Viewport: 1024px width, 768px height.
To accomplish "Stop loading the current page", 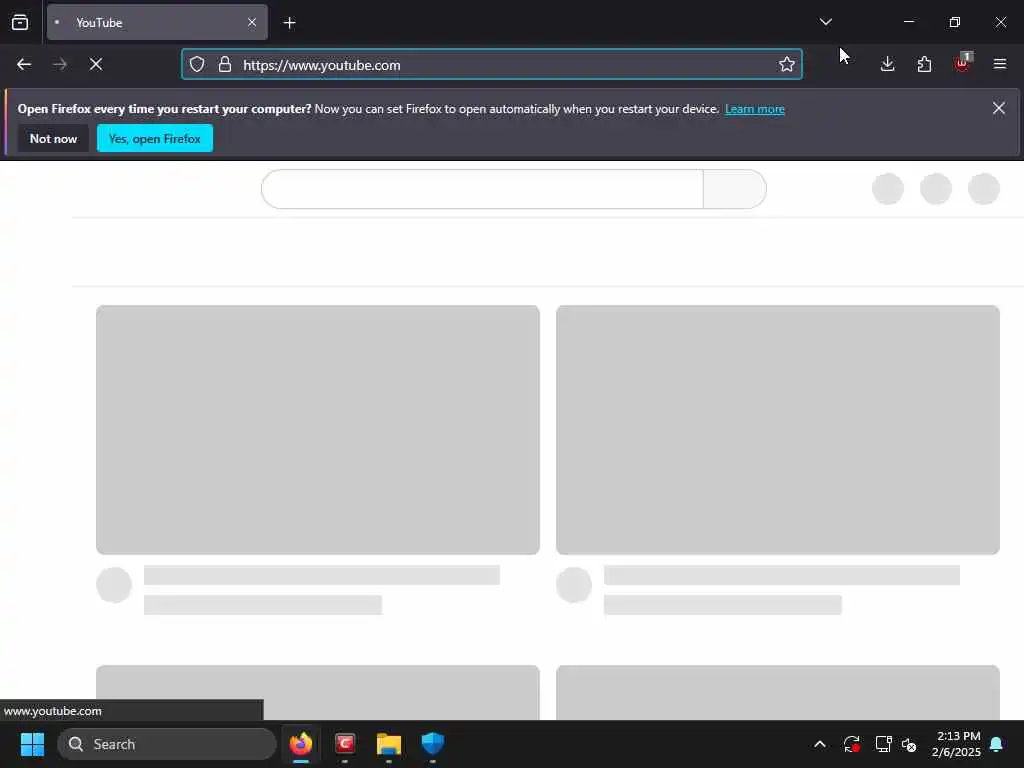I will [x=96, y=64].
